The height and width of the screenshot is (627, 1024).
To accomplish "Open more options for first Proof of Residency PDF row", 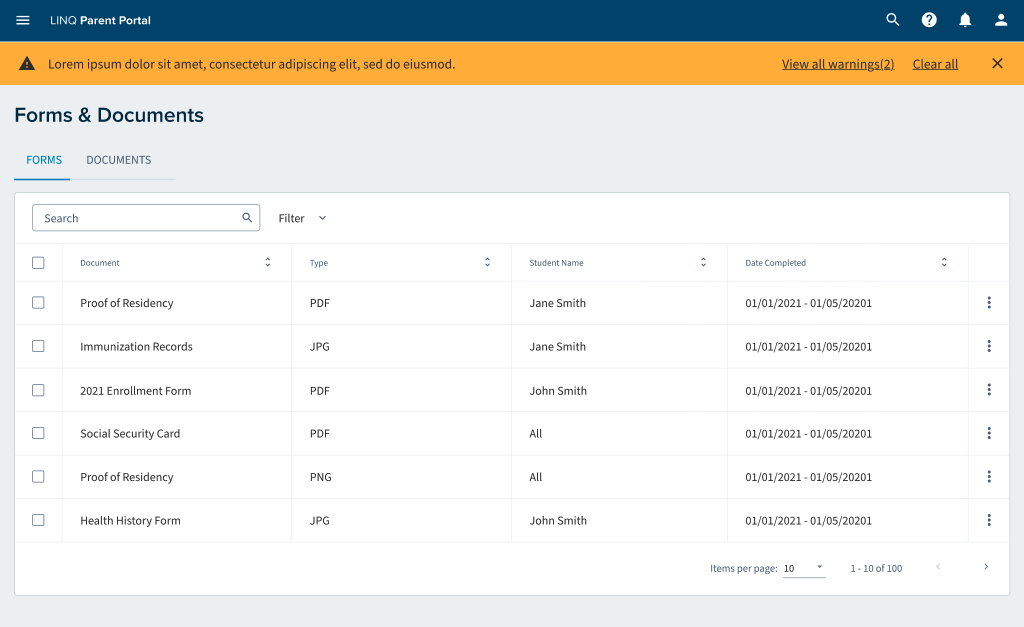I will coord(989,302).
